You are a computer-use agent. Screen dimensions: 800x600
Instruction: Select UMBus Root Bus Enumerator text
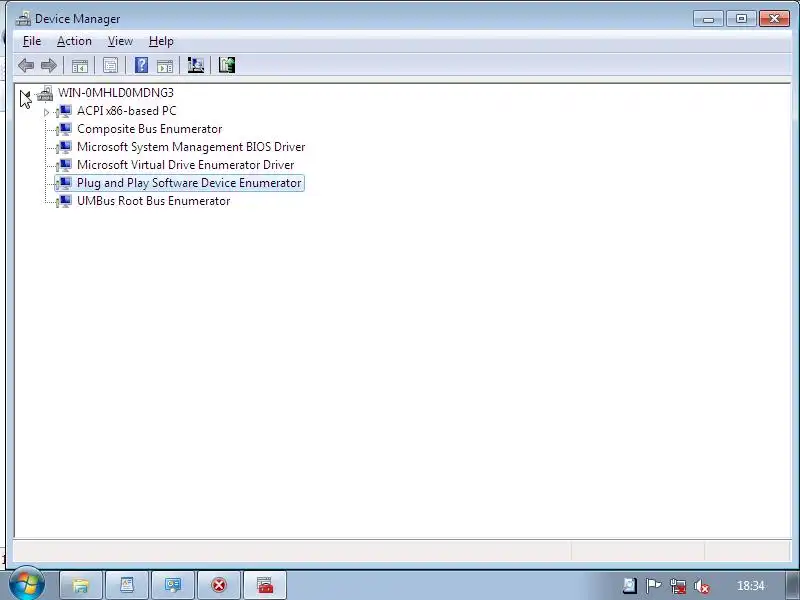(153, 201)
